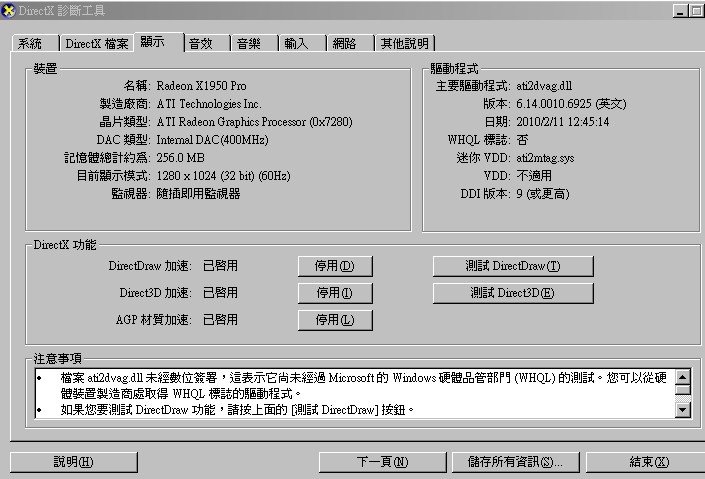Click the 說明(H) help button
The height and width of the screenshot is (479, 705).
(74, 462)
